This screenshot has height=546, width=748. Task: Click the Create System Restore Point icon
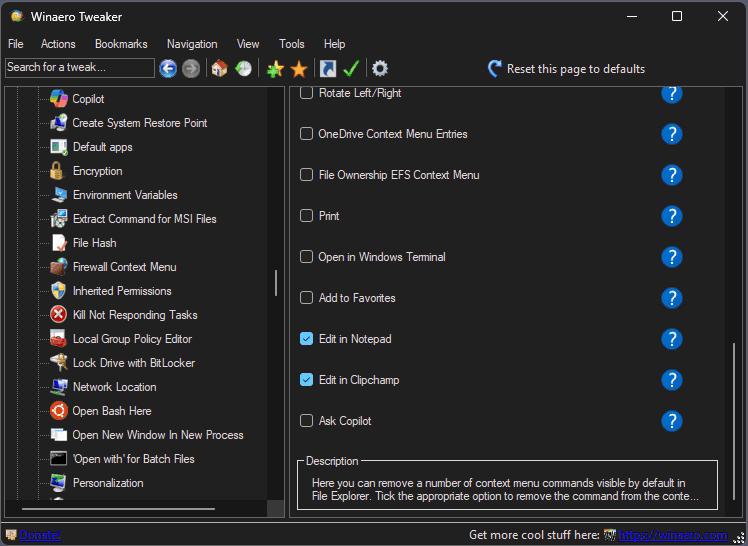coord(59,123)
